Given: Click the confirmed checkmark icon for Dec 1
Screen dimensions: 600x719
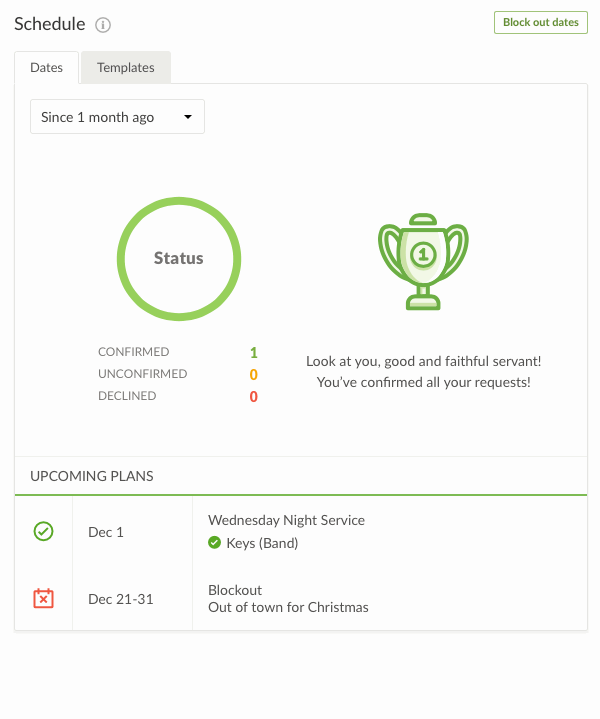Looking at the screenshot, I should point(43,531).
